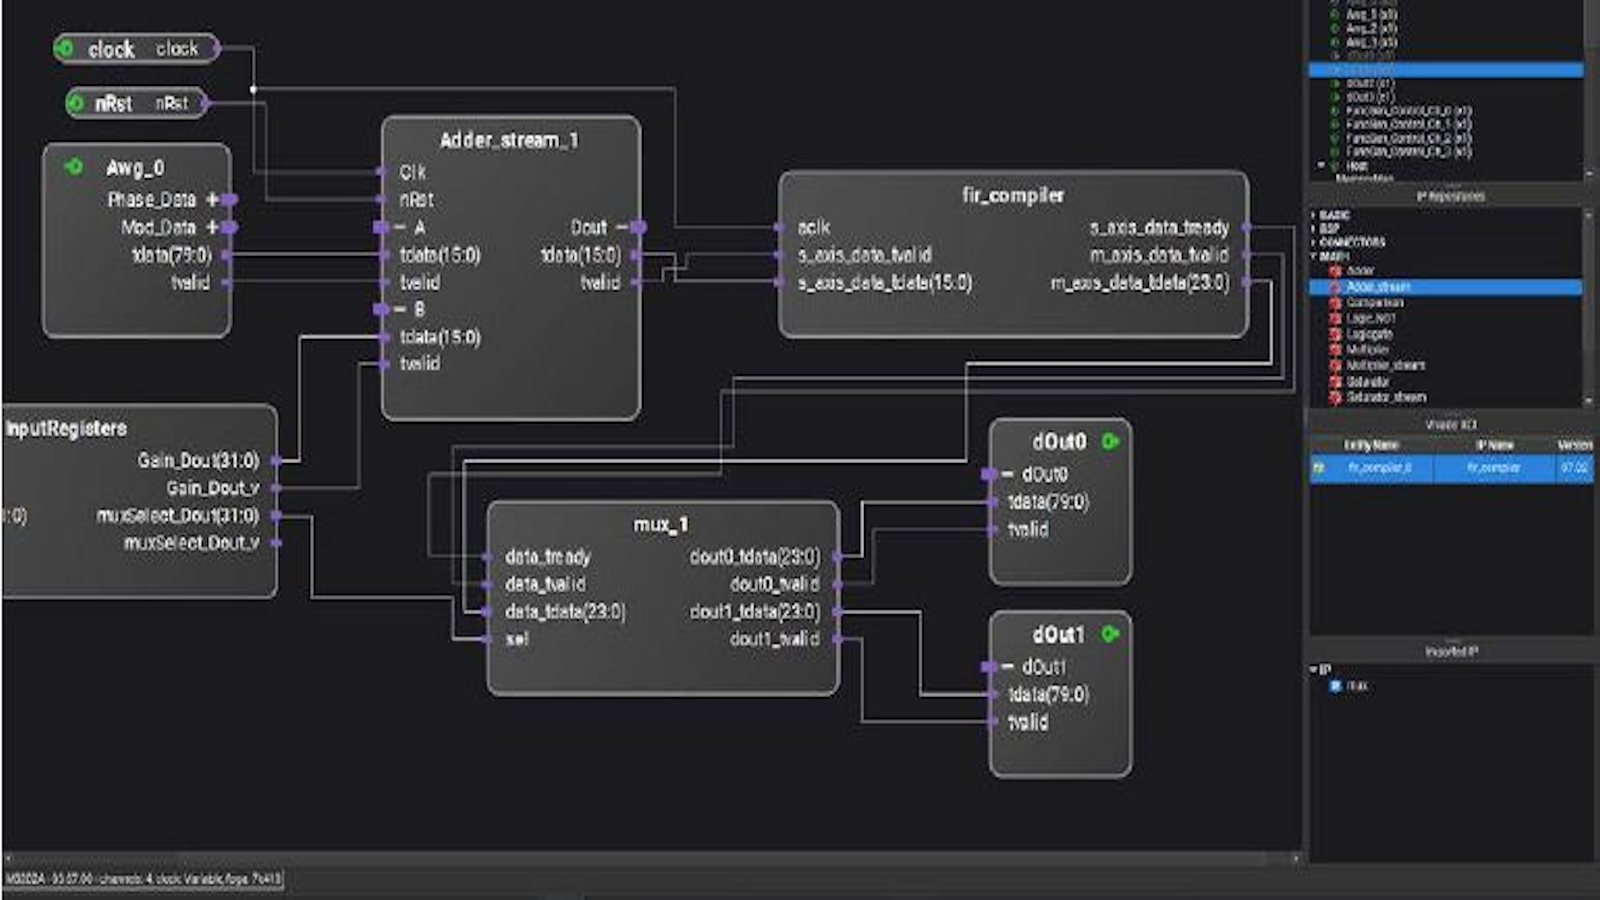The image size is (1600, 900).
Task: Click the mux IP icon under Imported IP
Action: coord(1336,686)
